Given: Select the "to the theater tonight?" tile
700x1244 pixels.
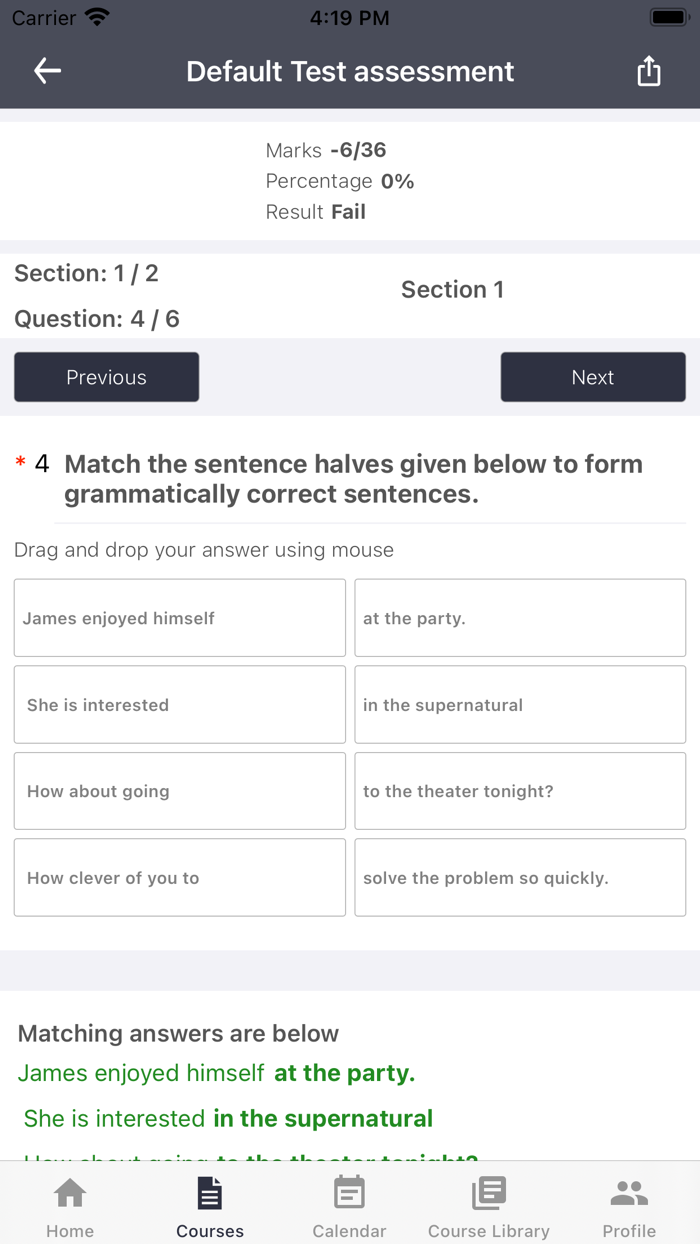Looking at the screenshot, I should (x=520, y=791).
